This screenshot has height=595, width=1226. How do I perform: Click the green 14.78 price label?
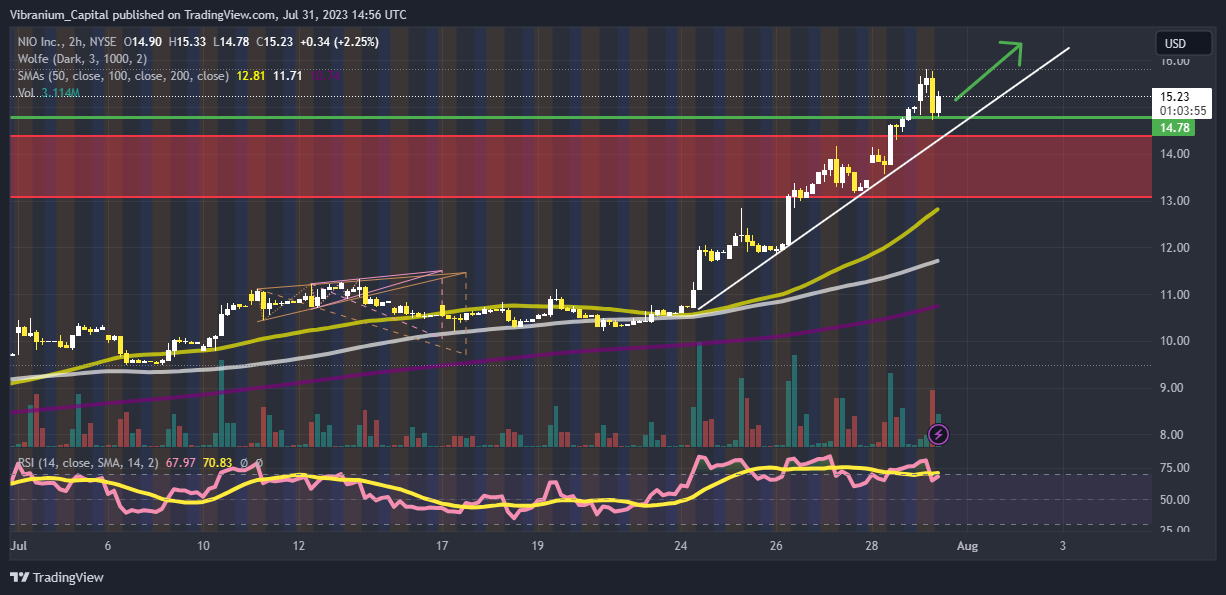click(x=1172, y=128)
